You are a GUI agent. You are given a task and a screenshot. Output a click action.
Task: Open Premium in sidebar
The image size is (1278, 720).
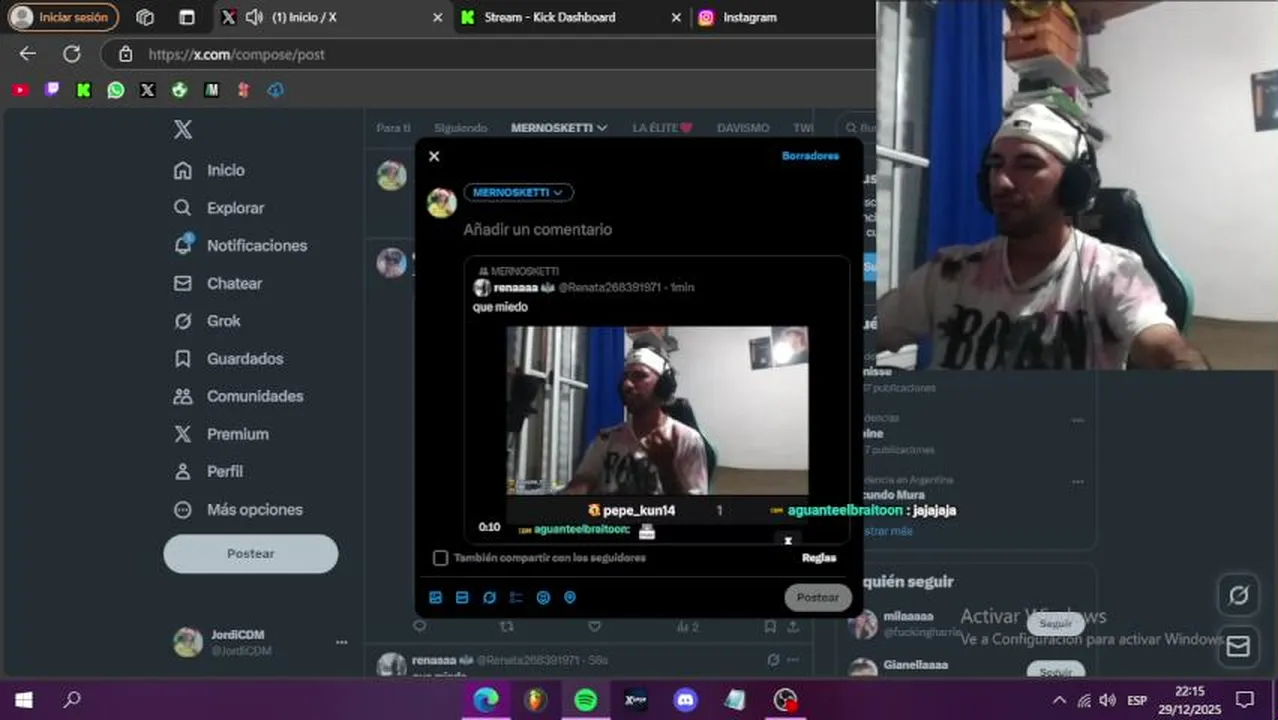pos(221,434)
